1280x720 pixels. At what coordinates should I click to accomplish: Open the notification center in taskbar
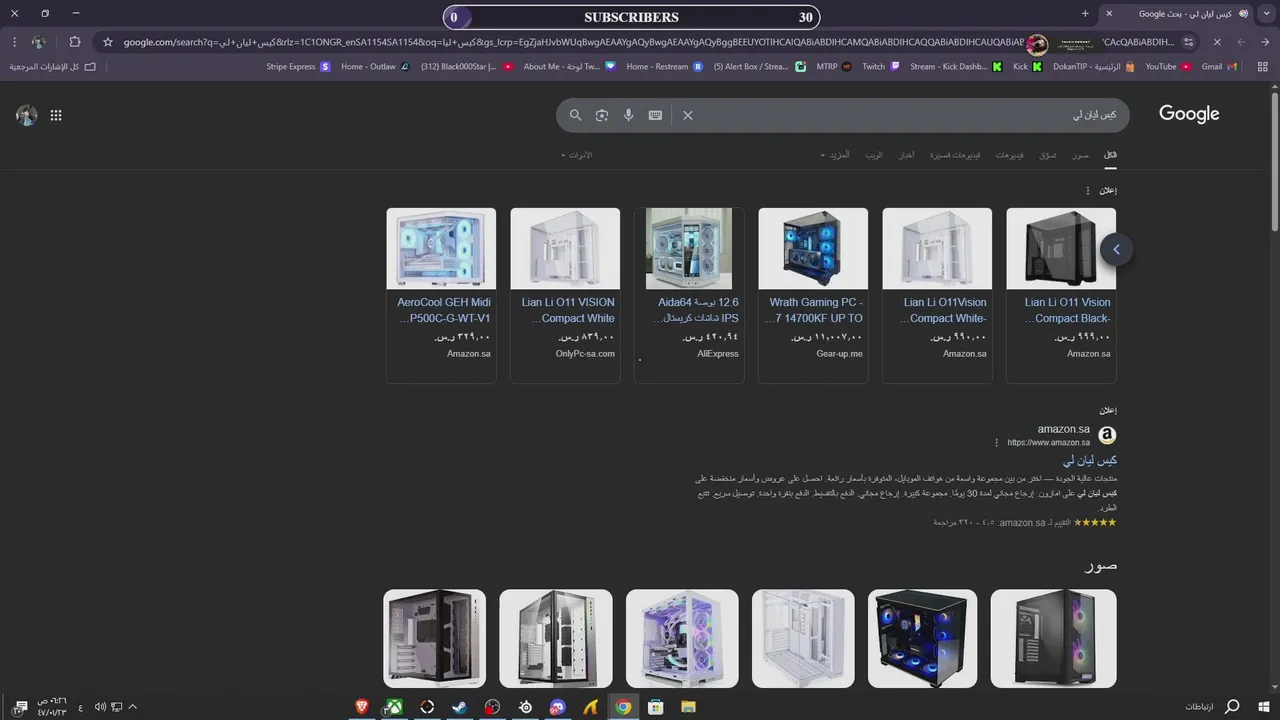click(x=19, y=707)
